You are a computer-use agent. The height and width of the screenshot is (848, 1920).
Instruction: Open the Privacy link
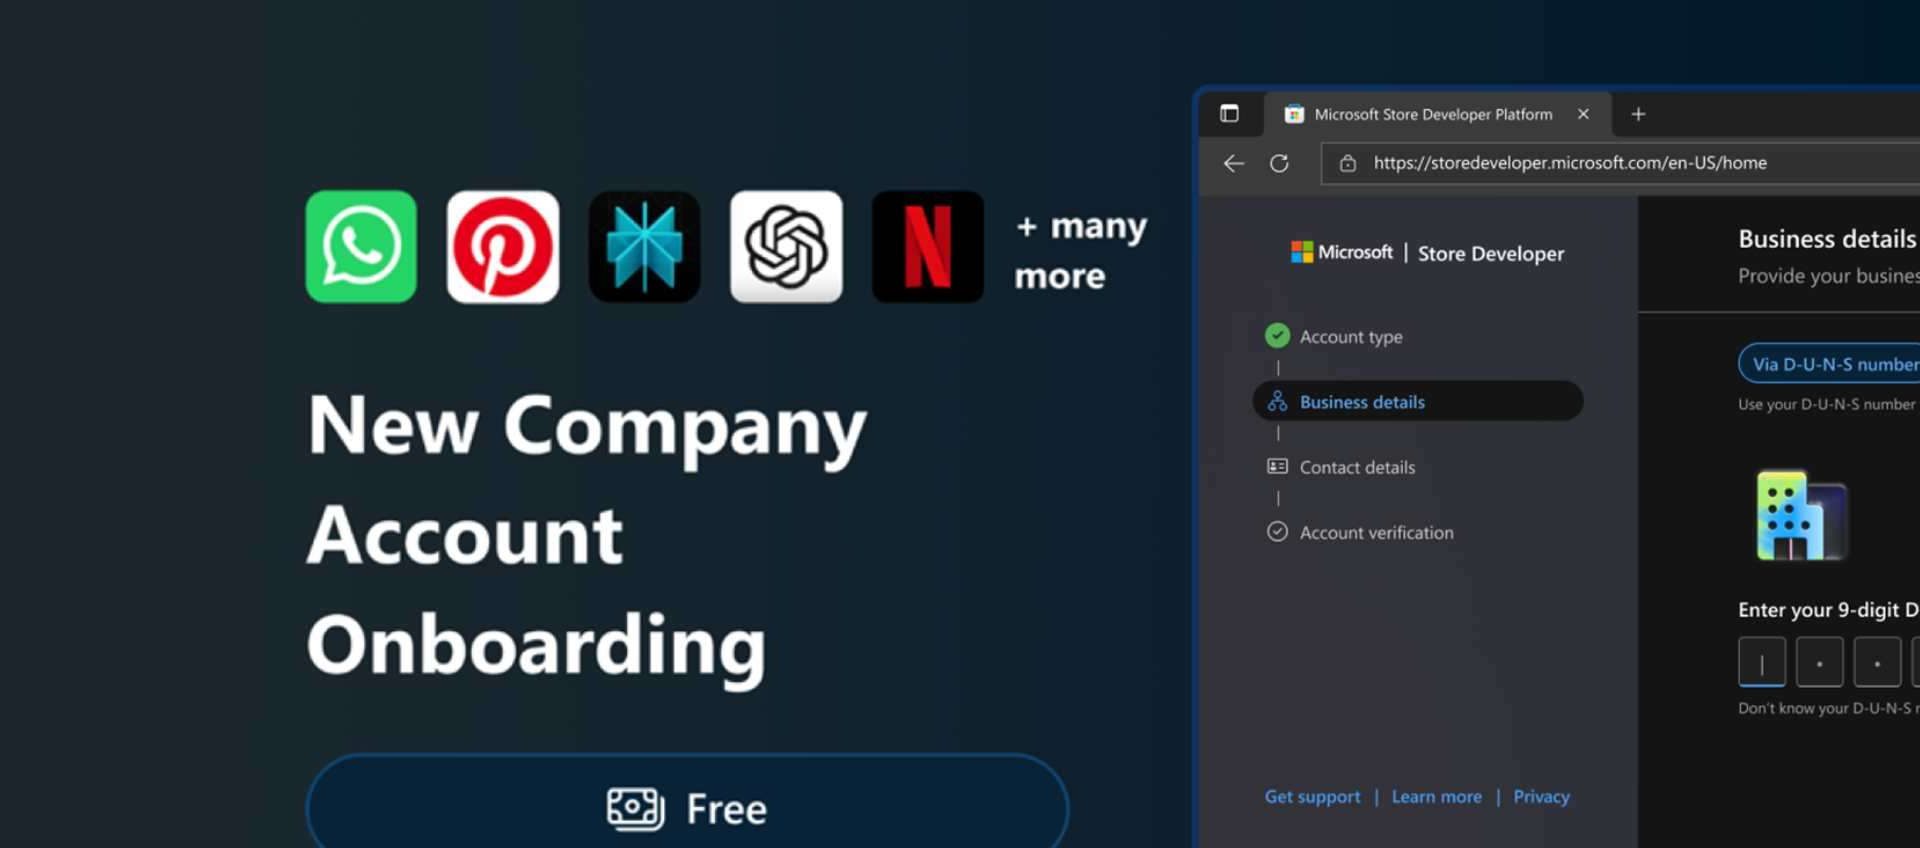(1541, 796)
